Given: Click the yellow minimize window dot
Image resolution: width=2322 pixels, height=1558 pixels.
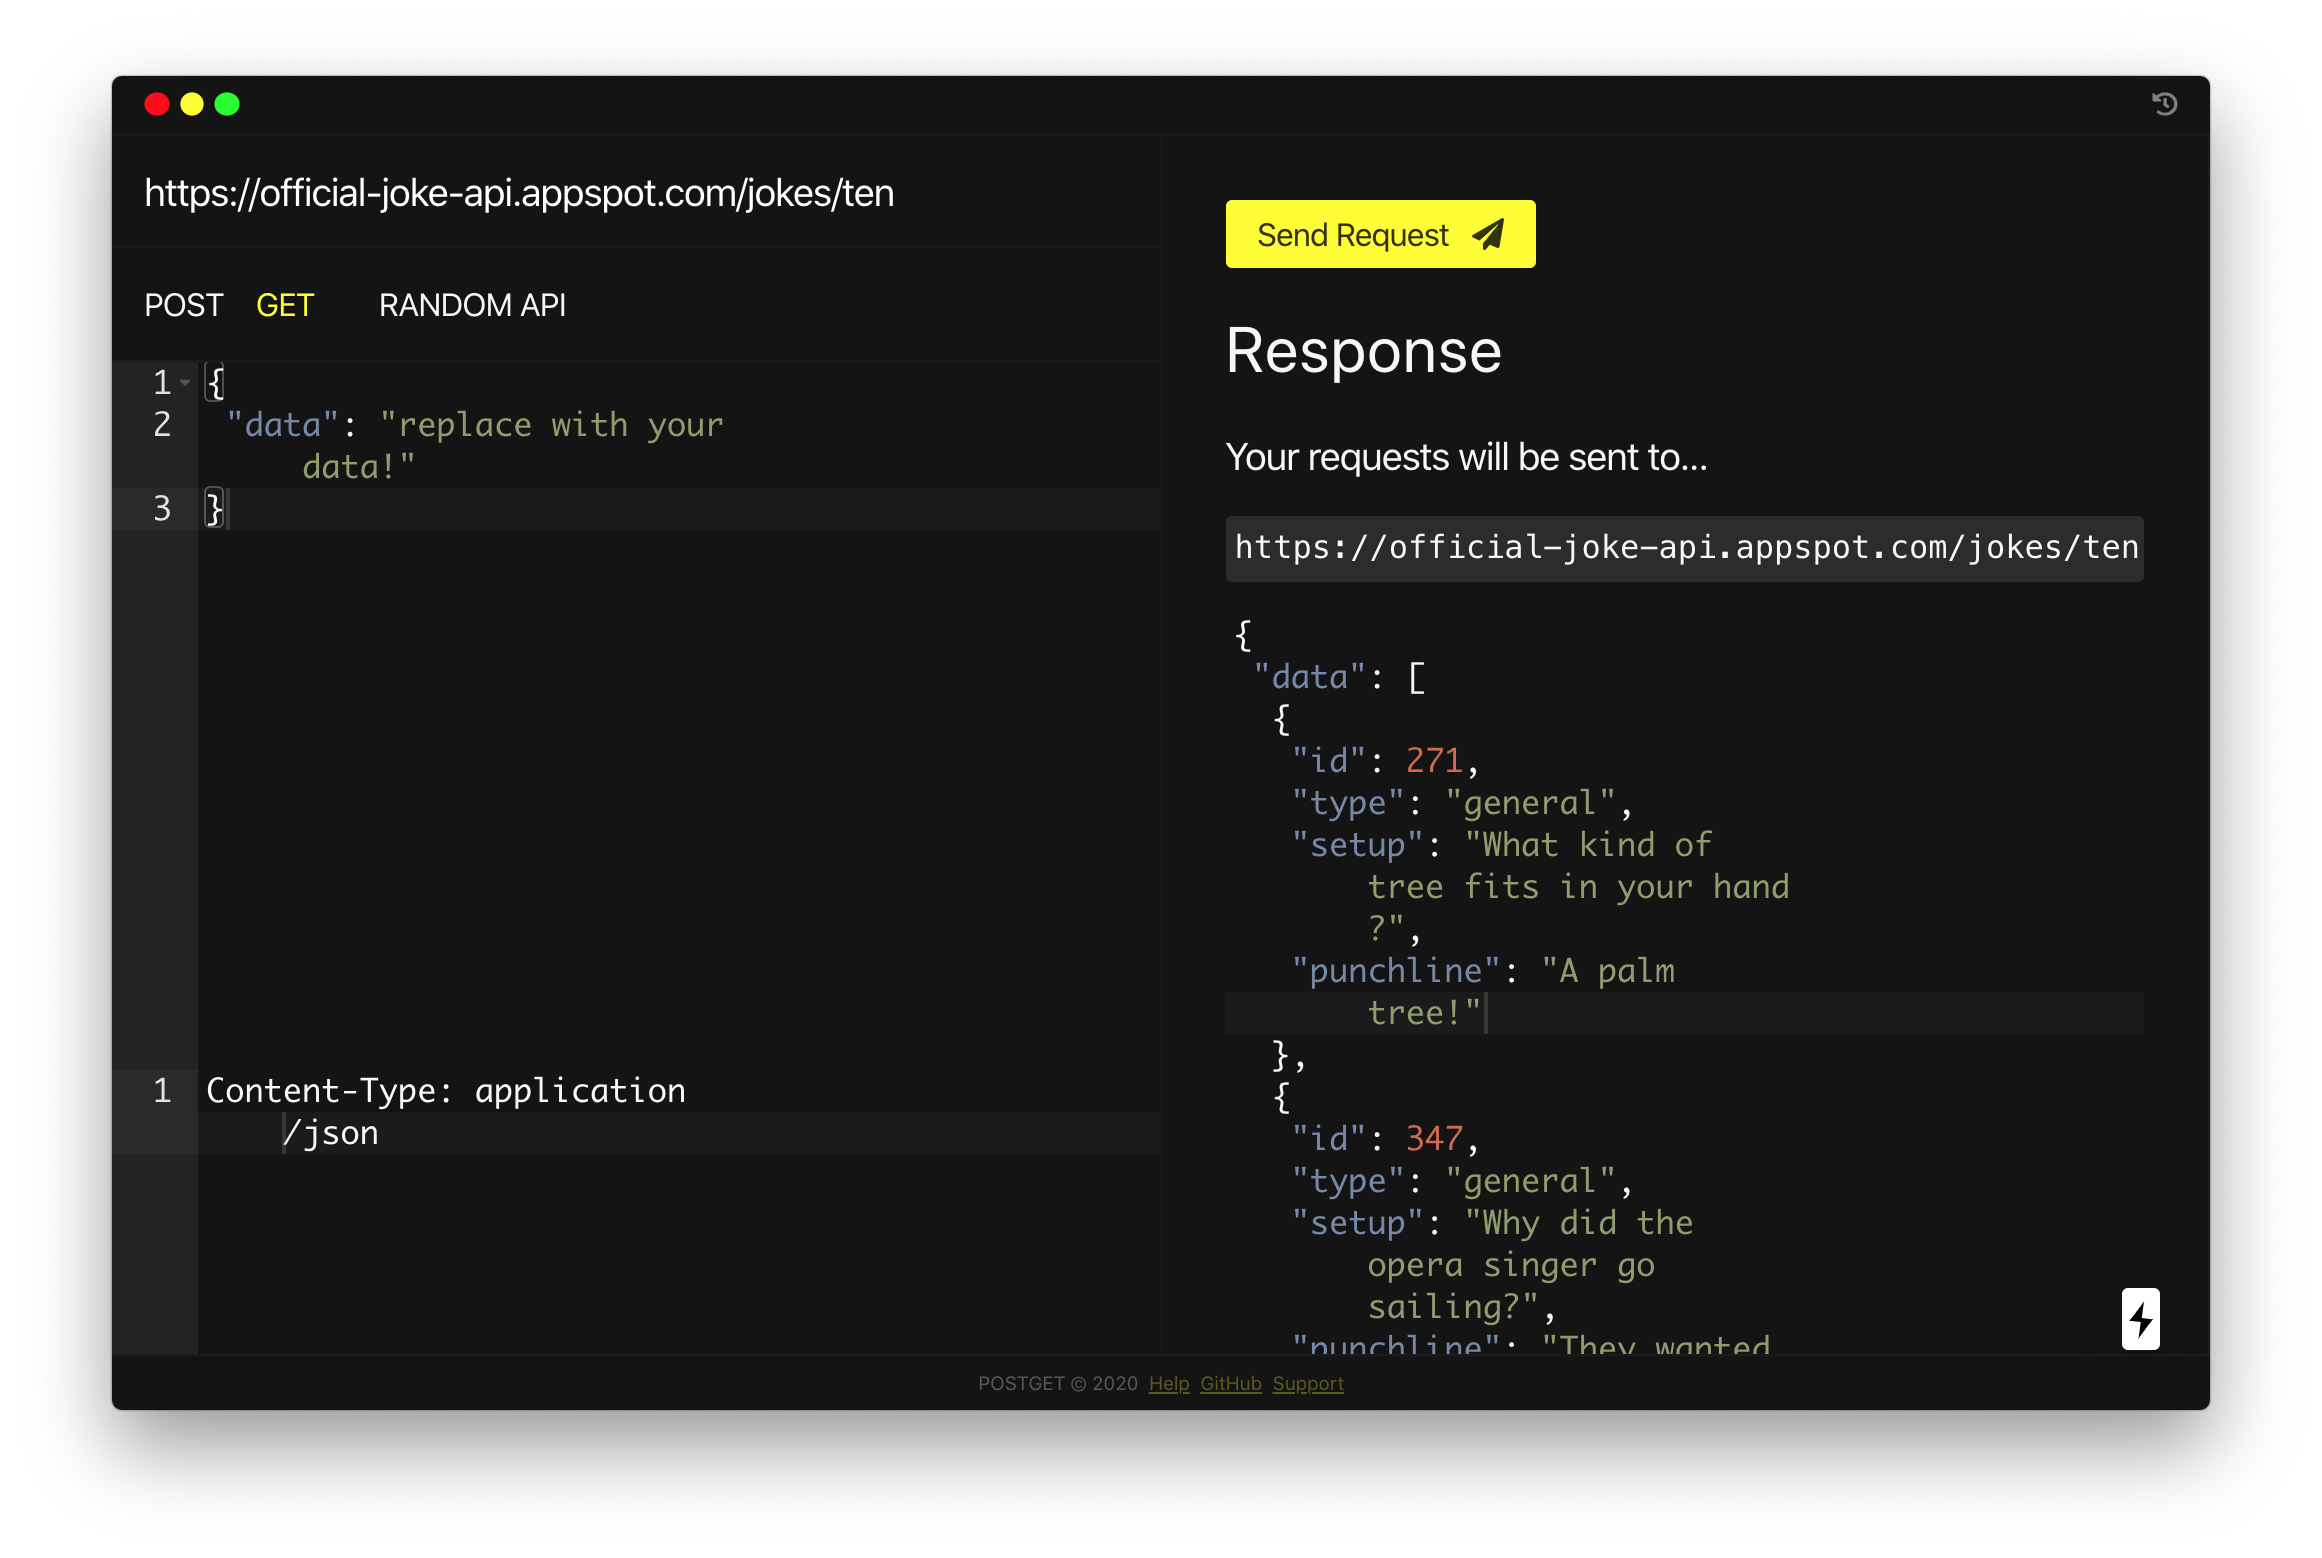Looking at the screenshot, I should [192, 104].
